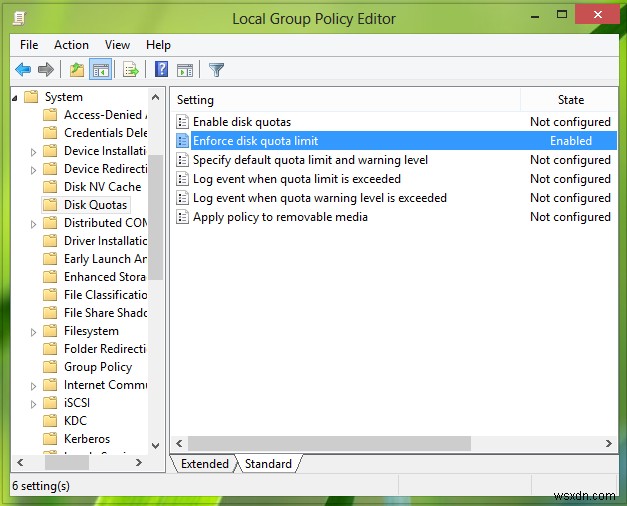This screenshot has width=627, height=506.
Task: Click the Back arrow toolbar icon
Action: [23, 70]
